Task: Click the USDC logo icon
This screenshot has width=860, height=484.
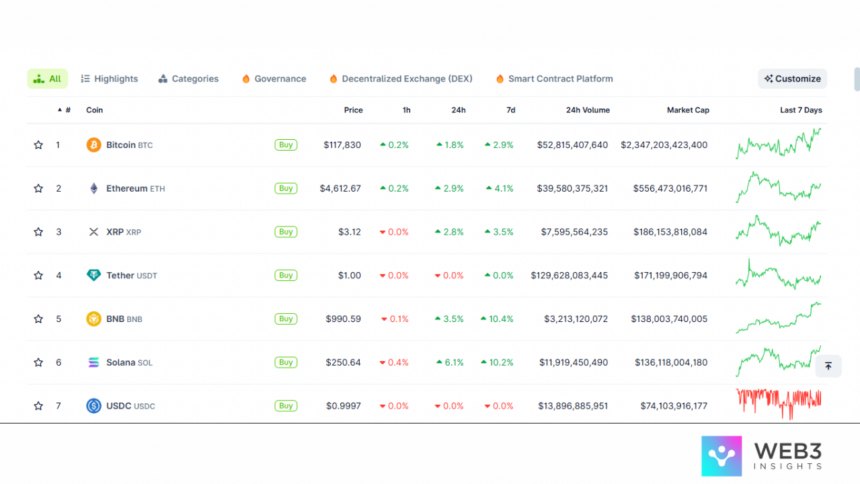Action: pos(94,406)
